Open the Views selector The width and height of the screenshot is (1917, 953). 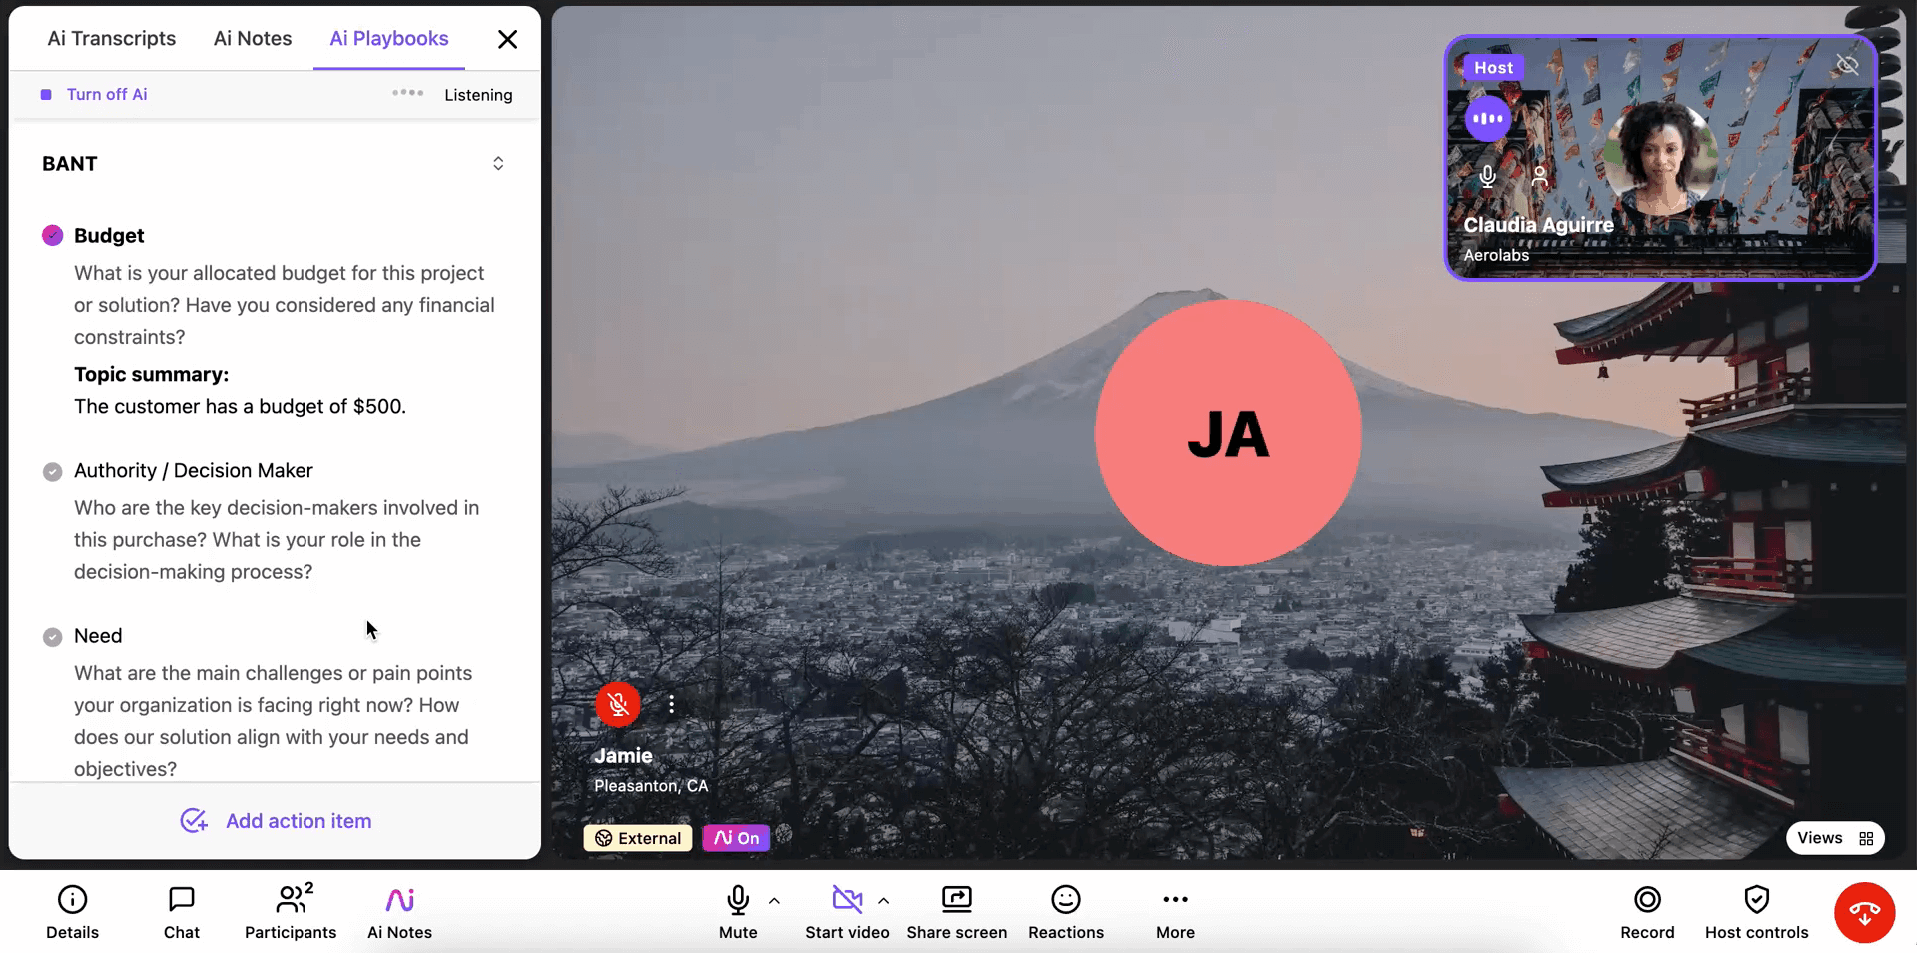[x=1834, y=837]
